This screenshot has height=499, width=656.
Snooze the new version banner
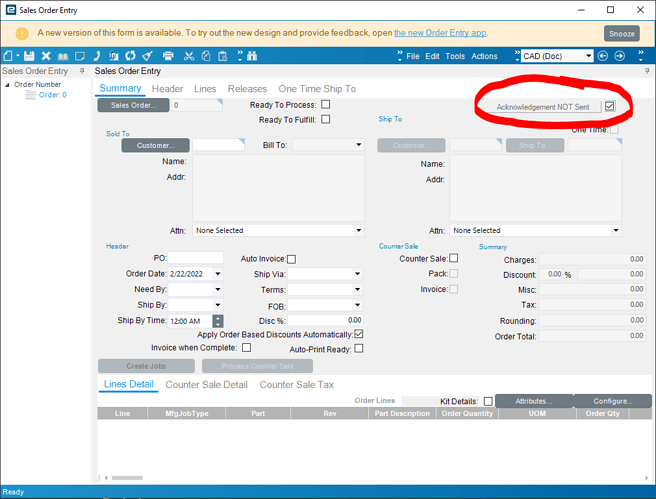point(621,33)
